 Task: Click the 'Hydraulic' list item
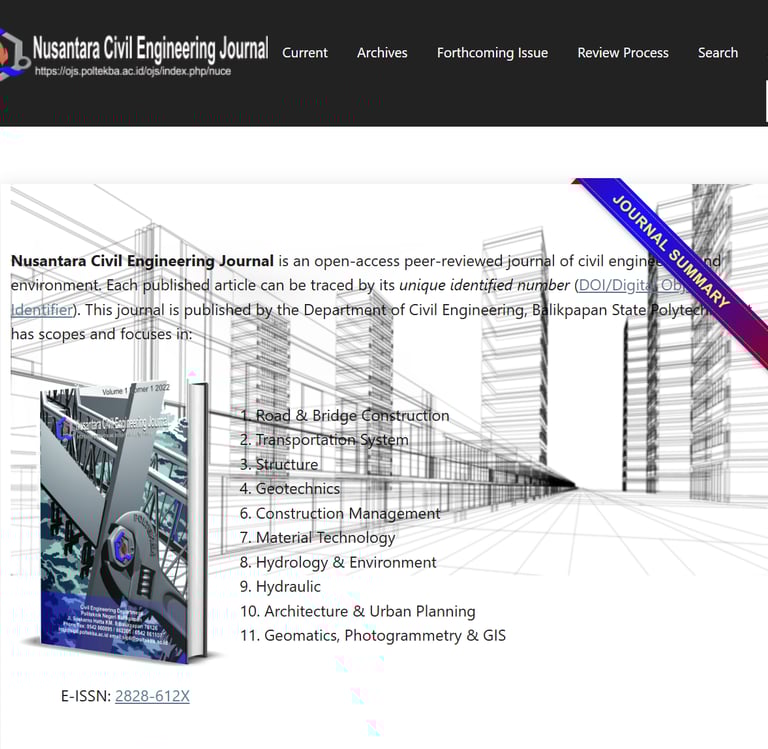288,587
